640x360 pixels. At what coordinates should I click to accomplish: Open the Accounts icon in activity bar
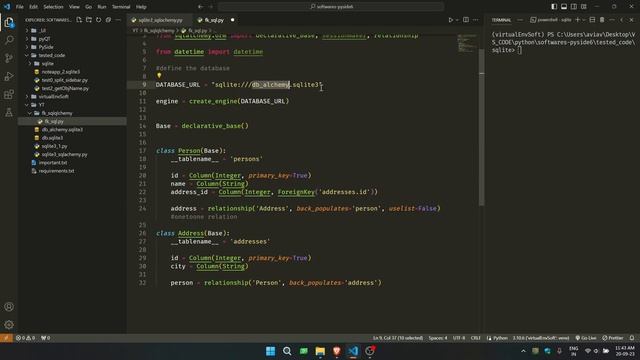(9, 307)
